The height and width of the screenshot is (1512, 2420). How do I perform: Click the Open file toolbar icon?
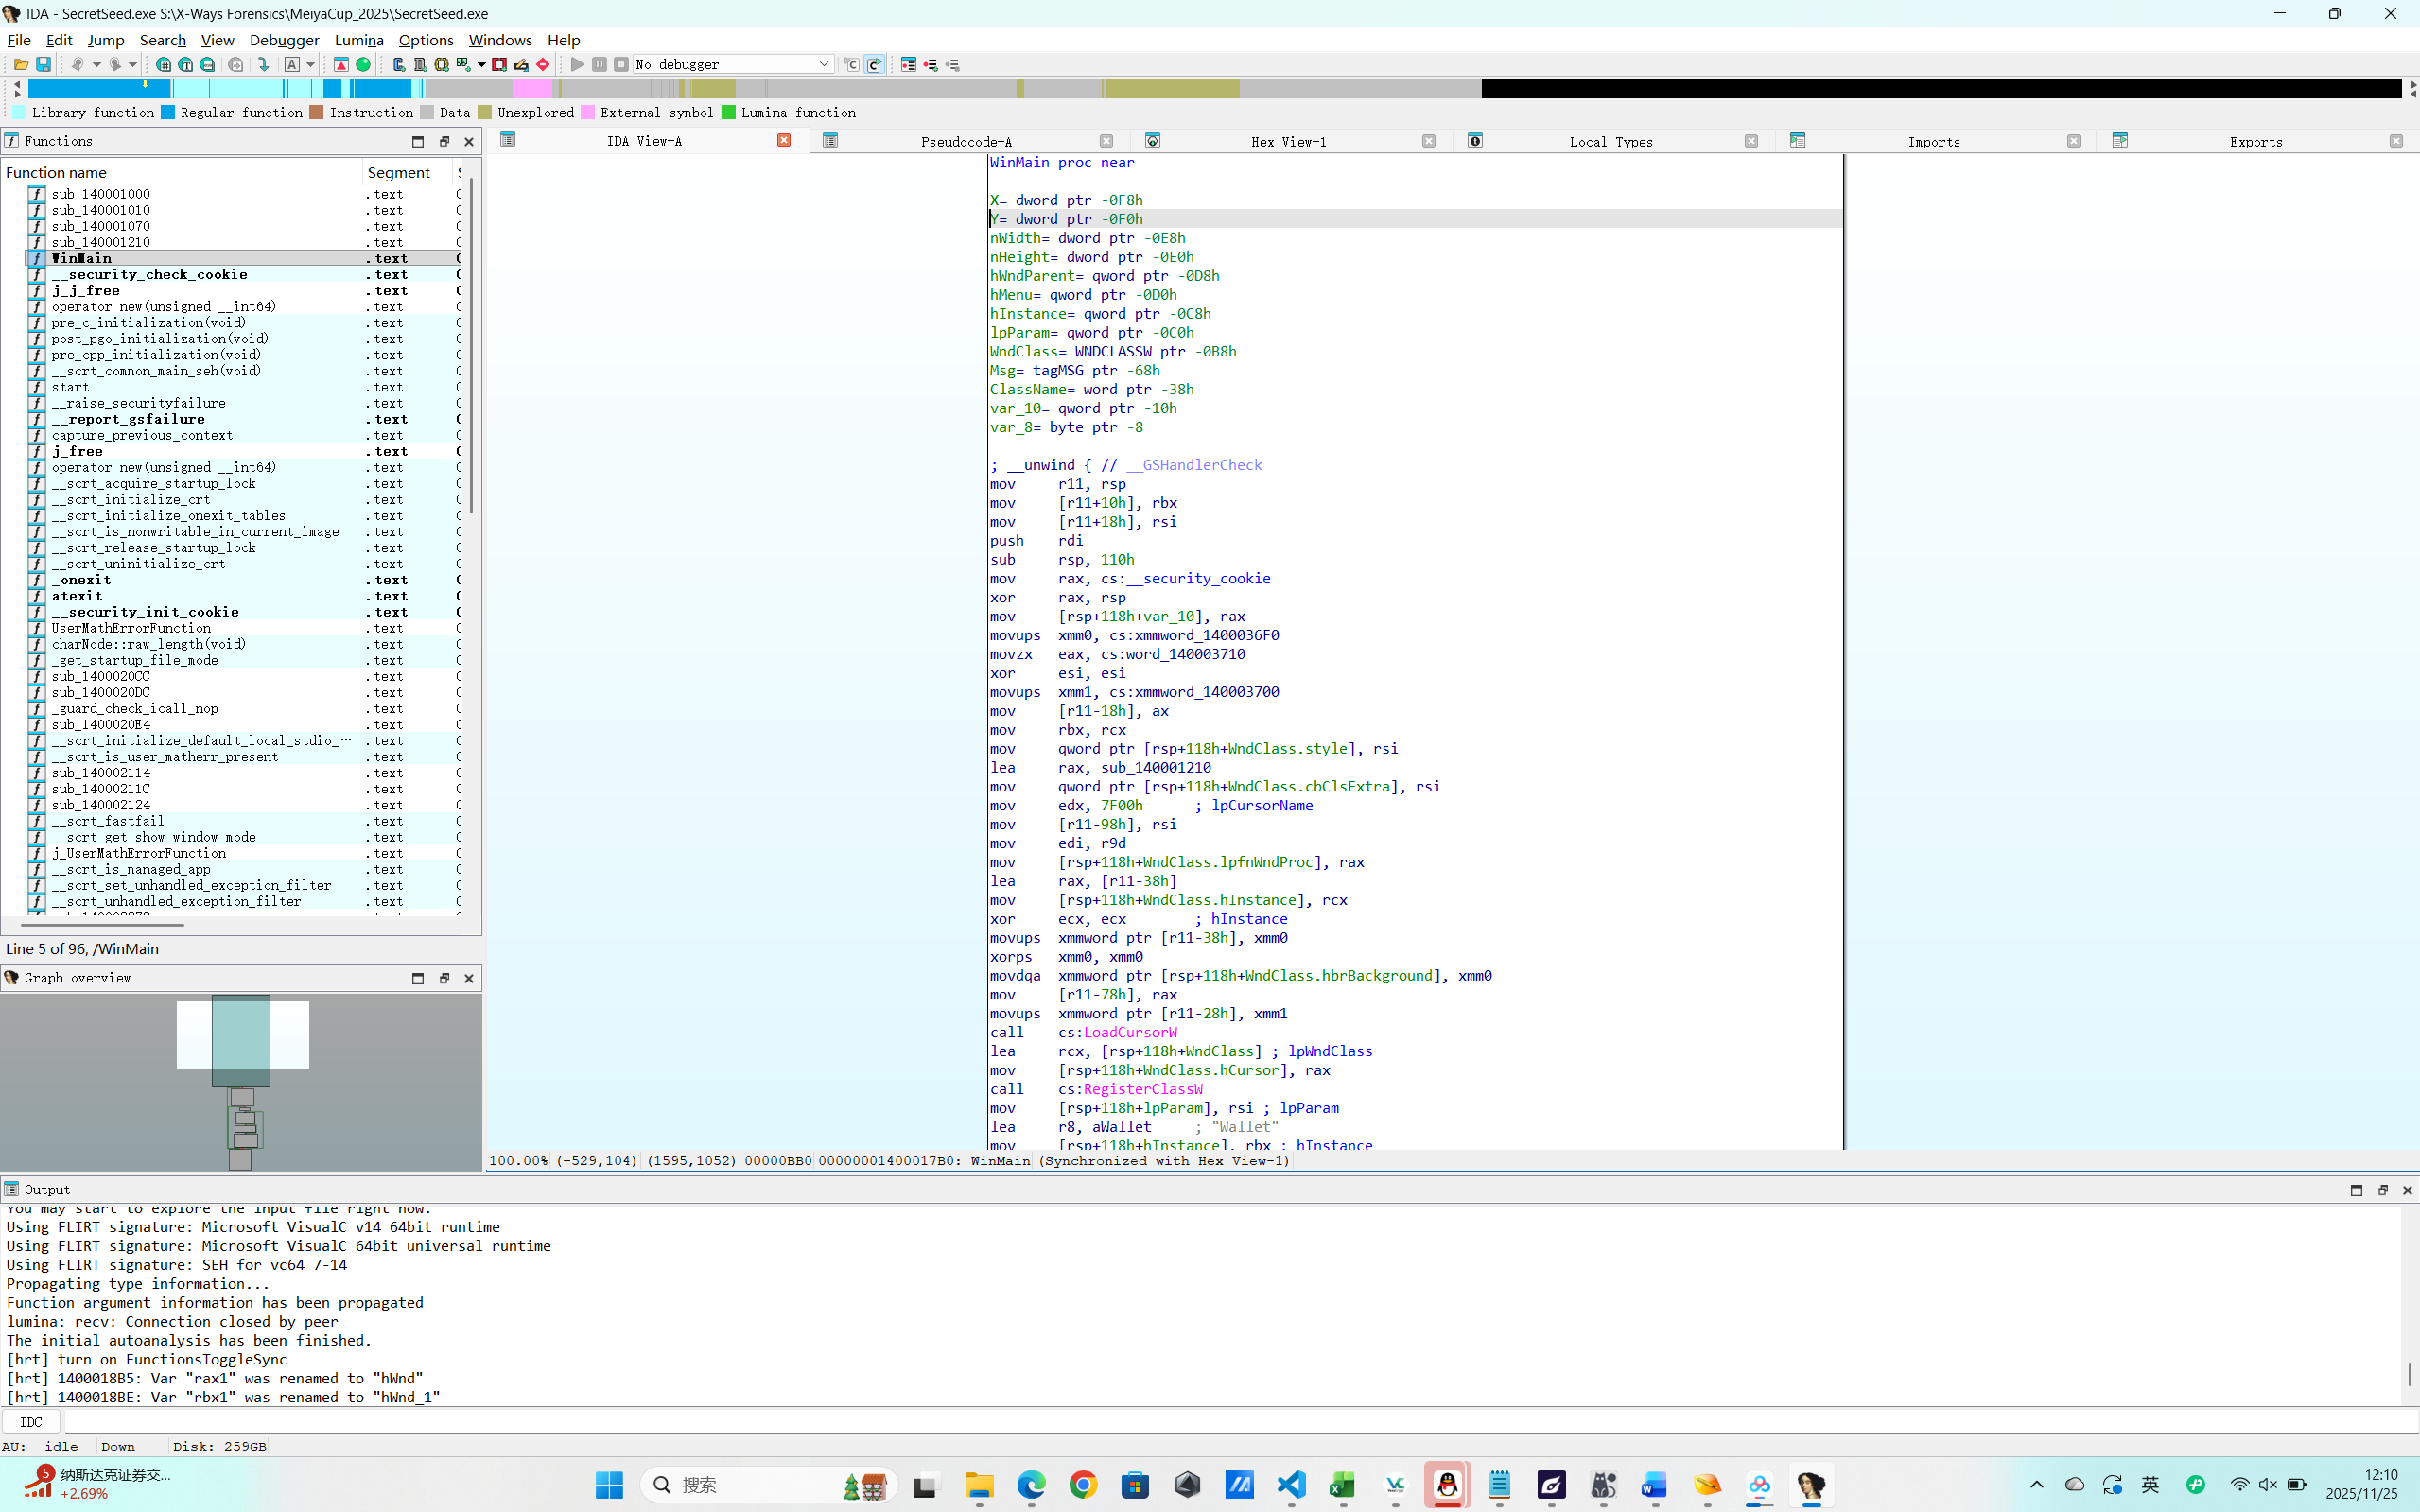[x=21, y=64]
